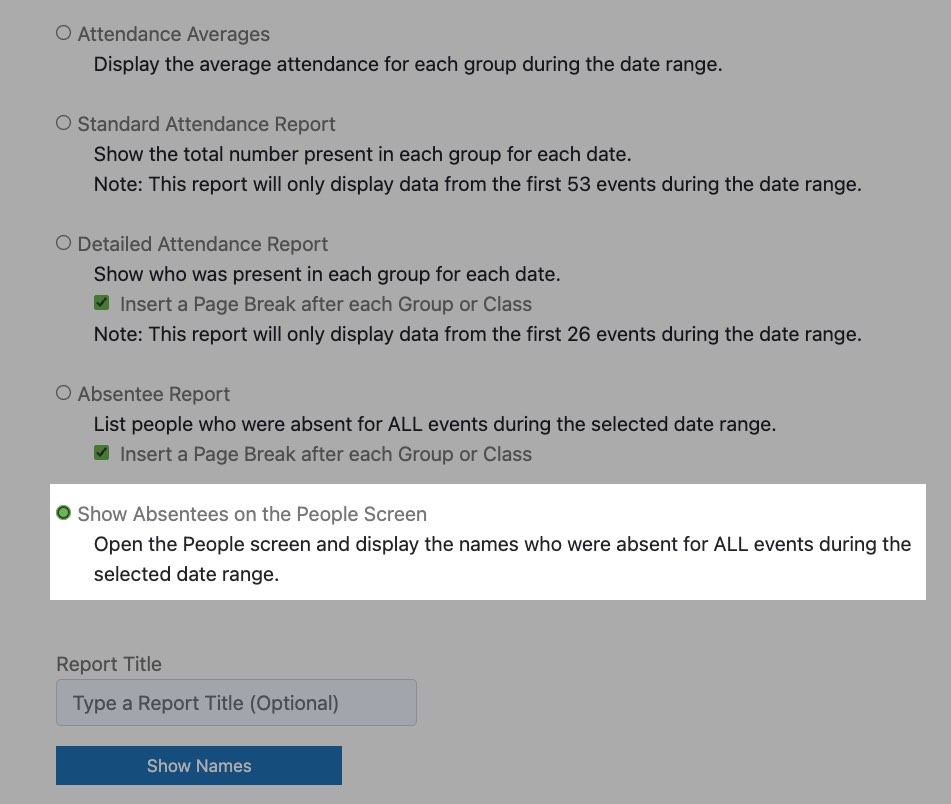Click the "Attendance Averages" label text

coord(173,35)
